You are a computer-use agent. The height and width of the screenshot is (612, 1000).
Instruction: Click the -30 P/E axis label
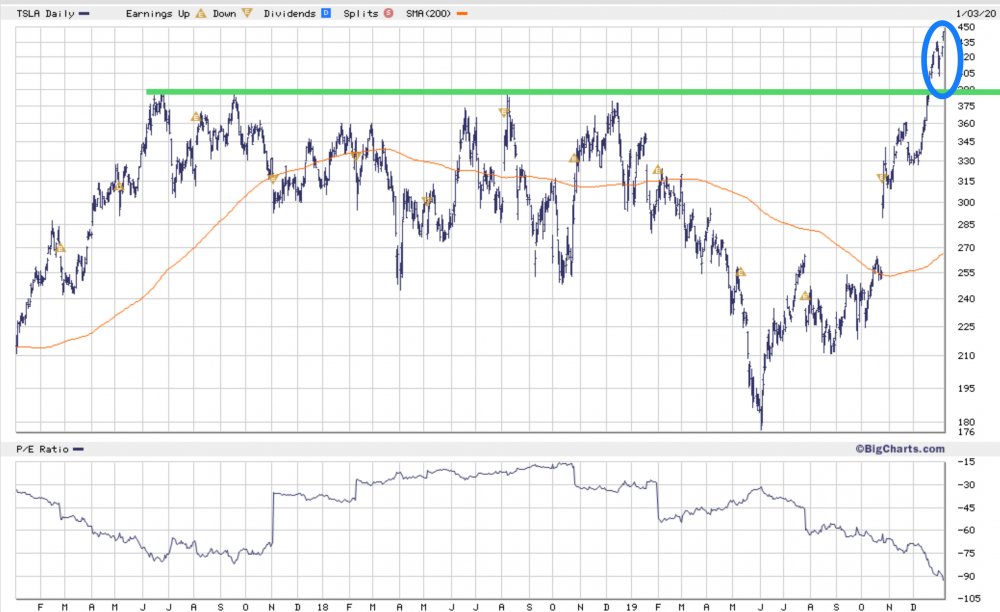pyautogui.click(x=966, y=484)
